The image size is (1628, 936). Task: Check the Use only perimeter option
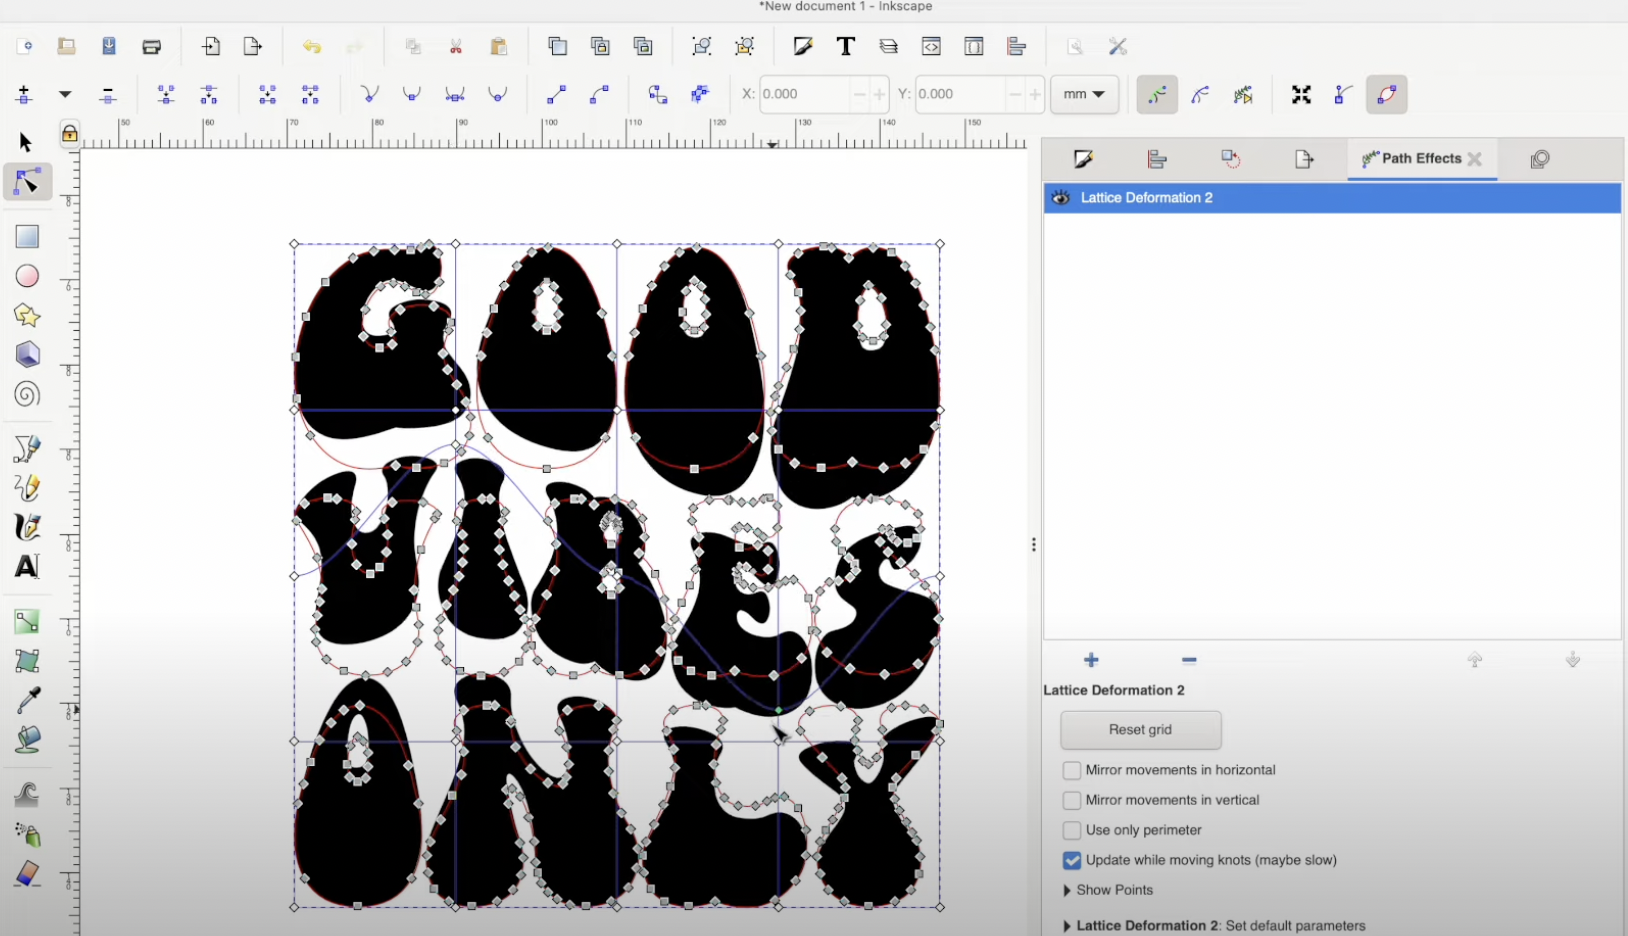pyautogui.click(x=1071, y=830)
